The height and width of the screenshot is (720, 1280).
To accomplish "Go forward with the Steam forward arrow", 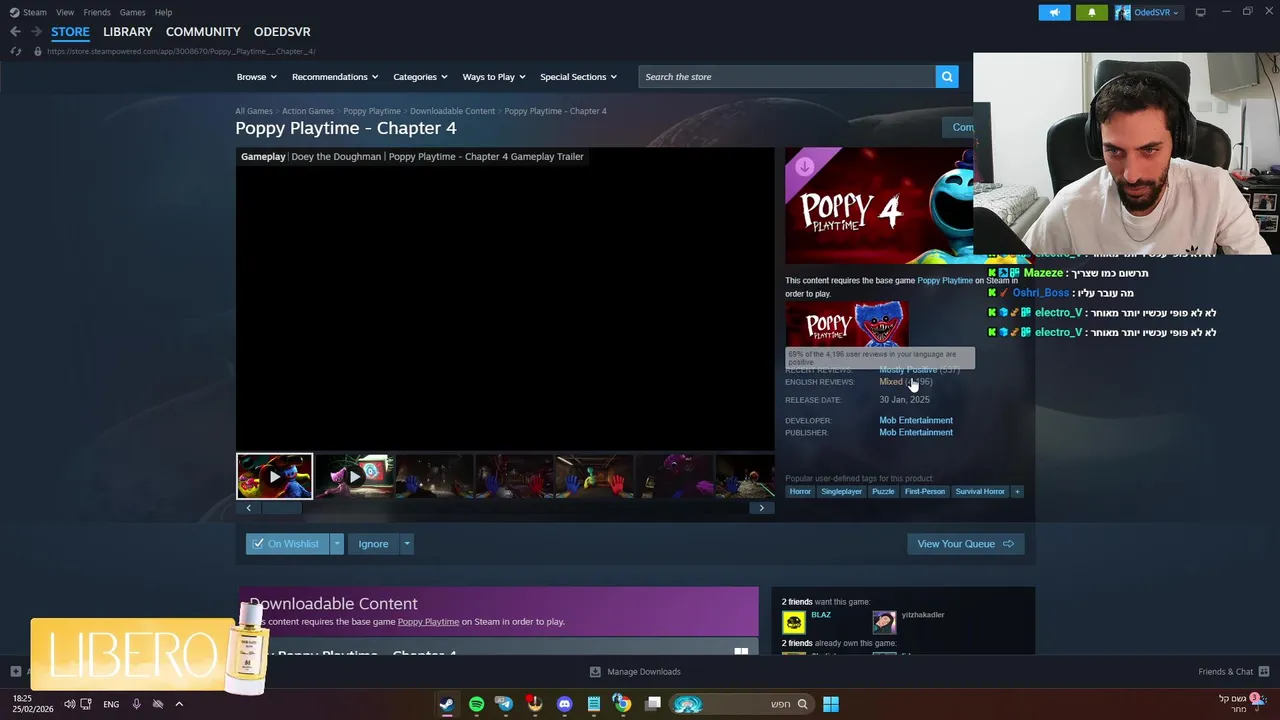I will click(x=36, y=32).
